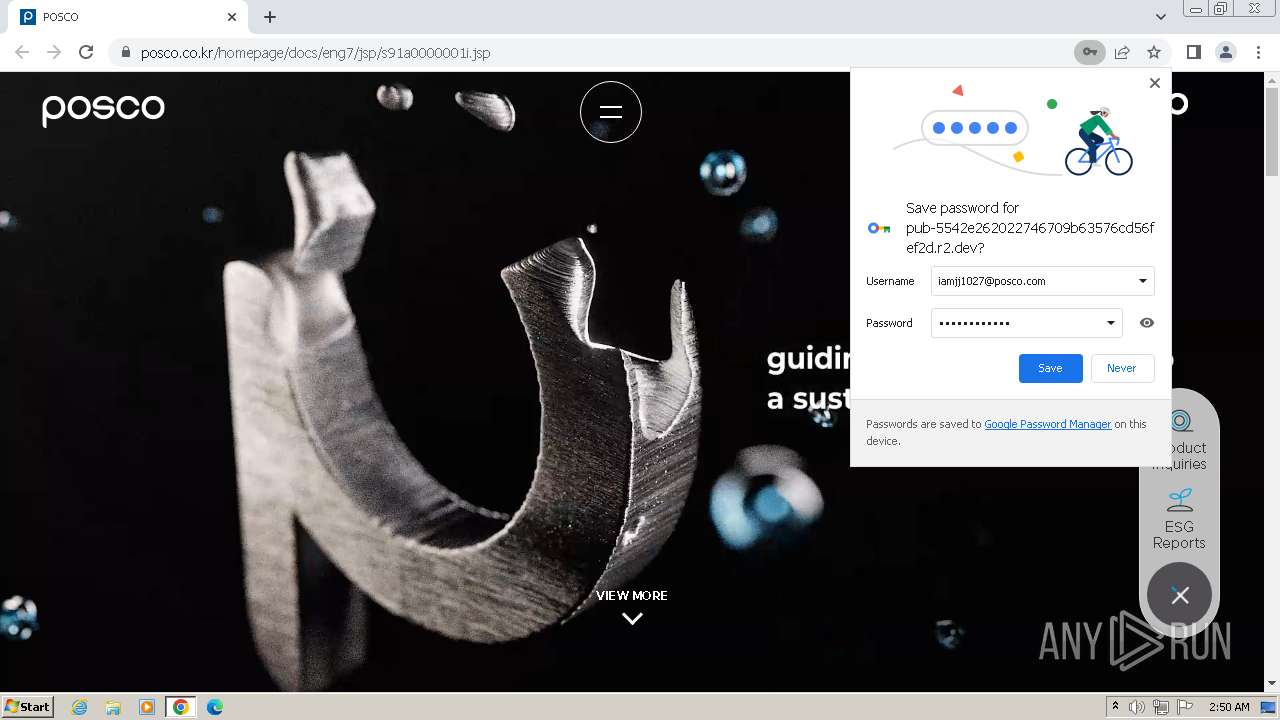Choose Never for saving password
1280x720 pixels.
(x=1122, y=368)
